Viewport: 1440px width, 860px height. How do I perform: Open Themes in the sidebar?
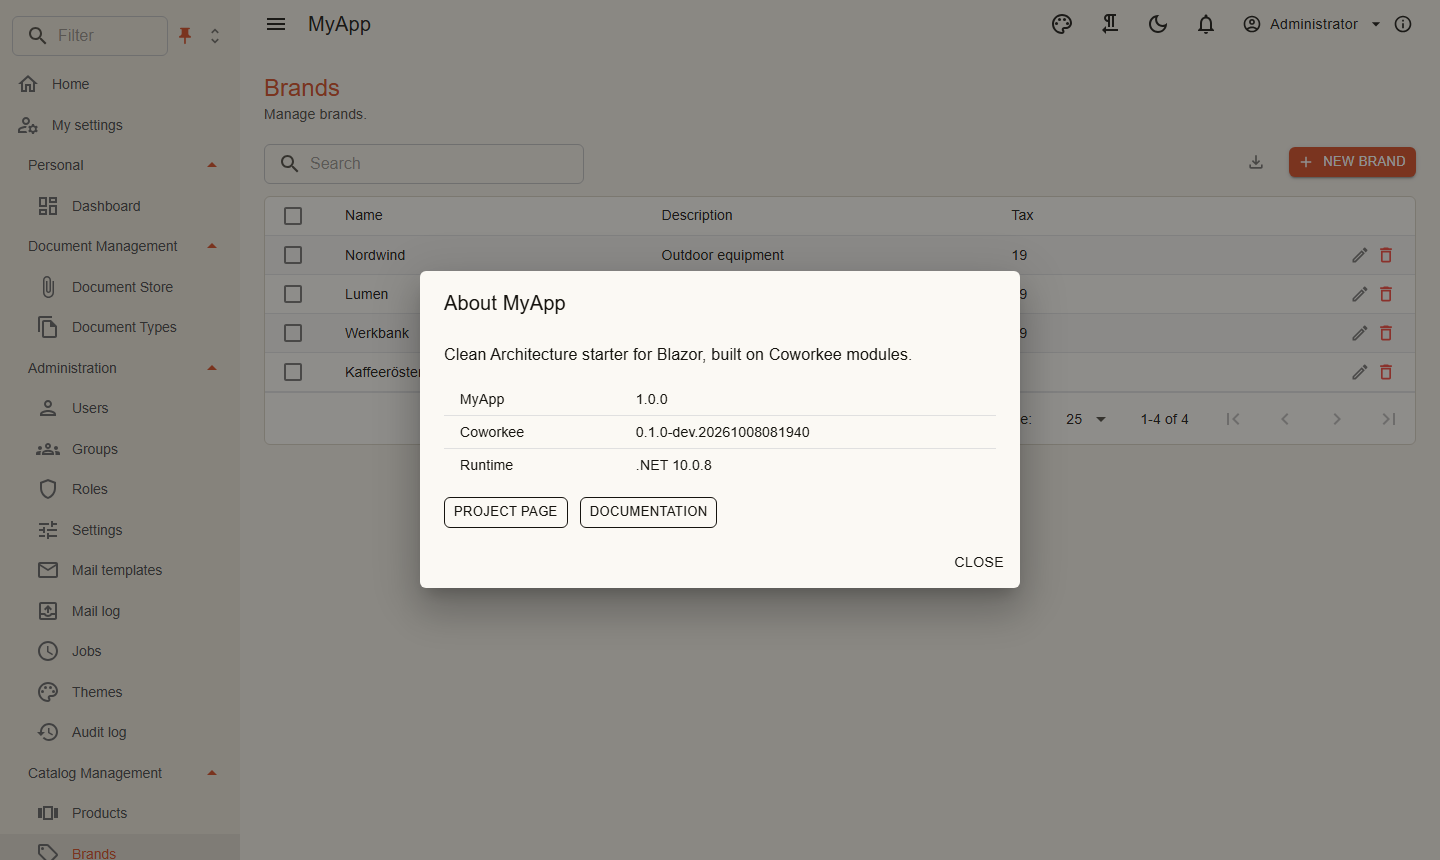point(120,692)
